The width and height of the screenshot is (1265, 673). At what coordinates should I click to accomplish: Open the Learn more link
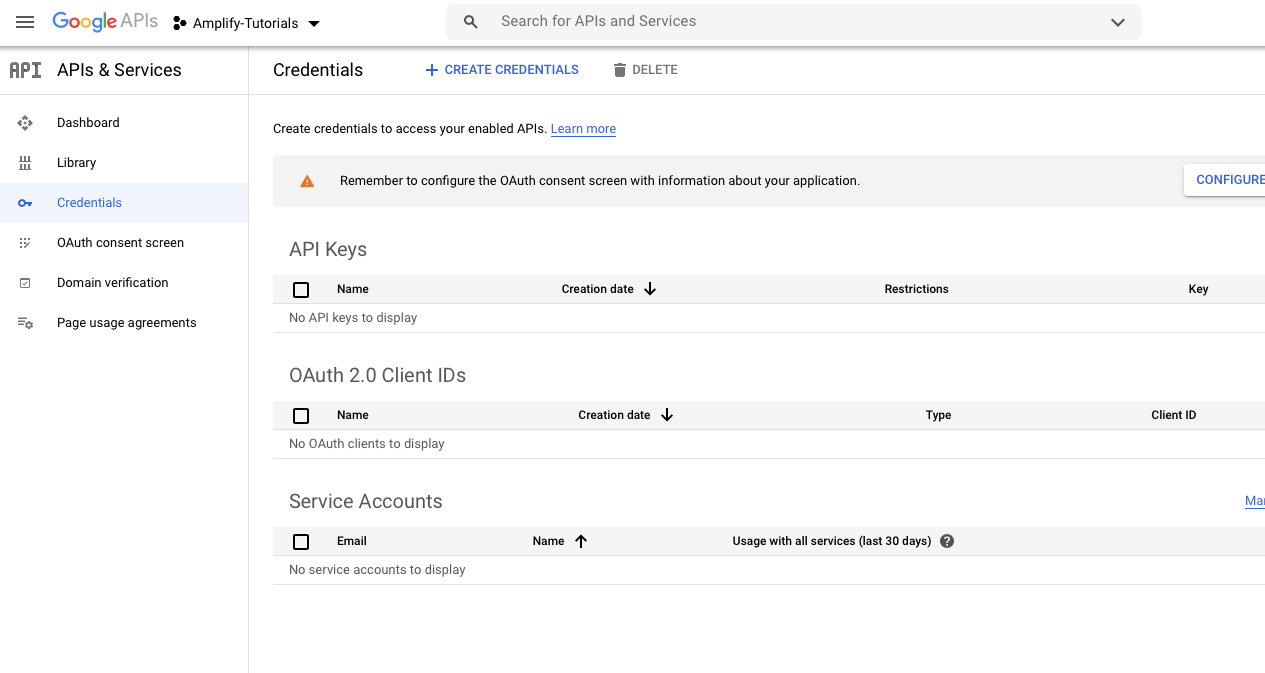[x=583, y=128]
